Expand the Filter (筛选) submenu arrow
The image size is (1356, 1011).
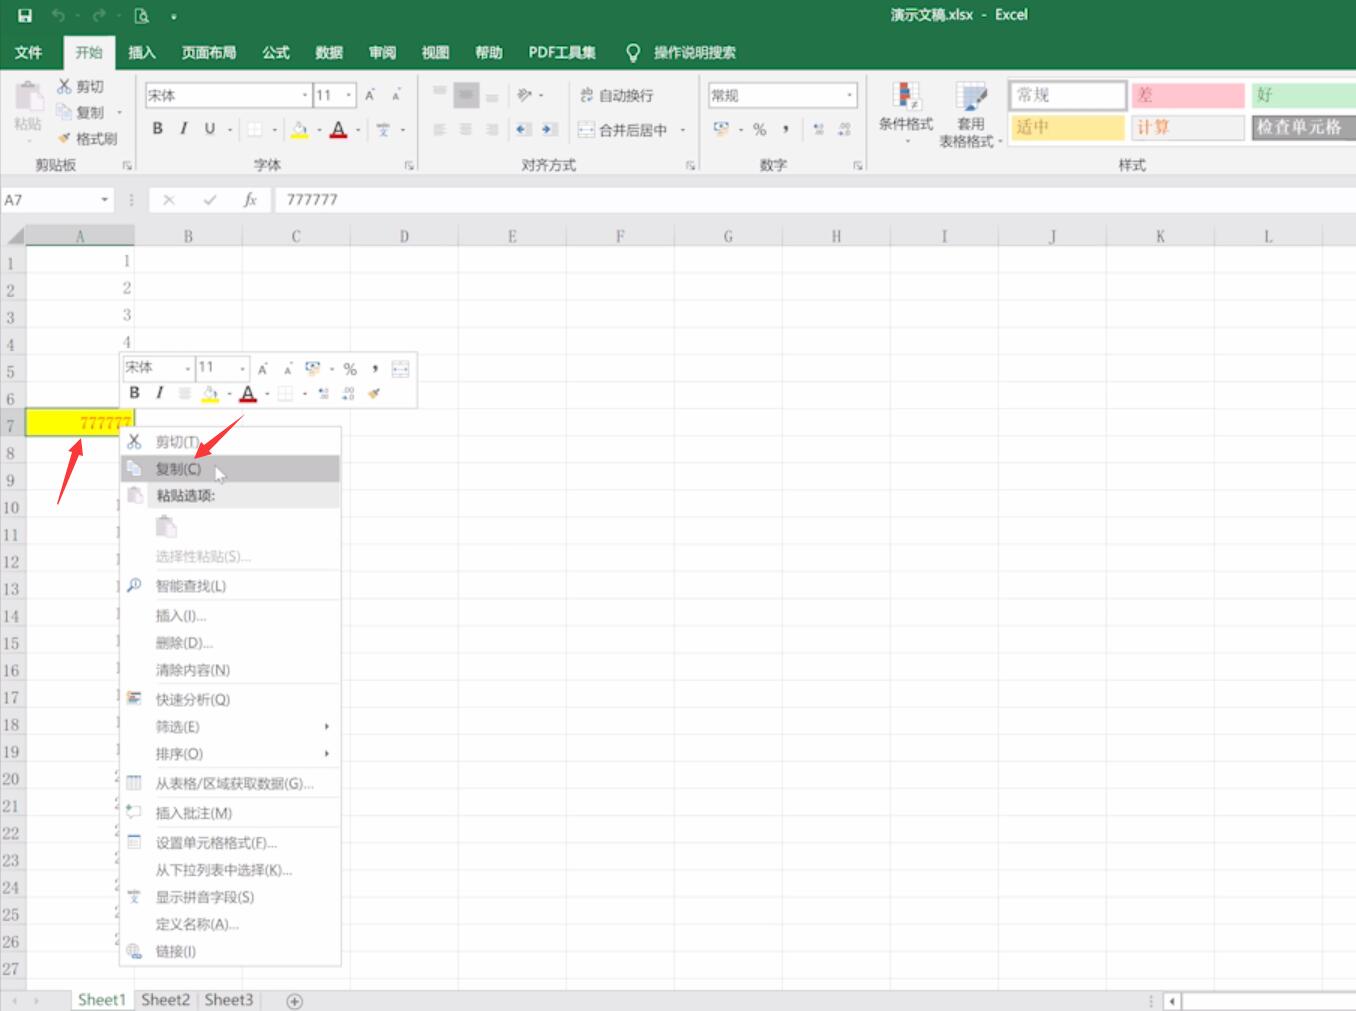pyautogui.click(x=327, y=727)
